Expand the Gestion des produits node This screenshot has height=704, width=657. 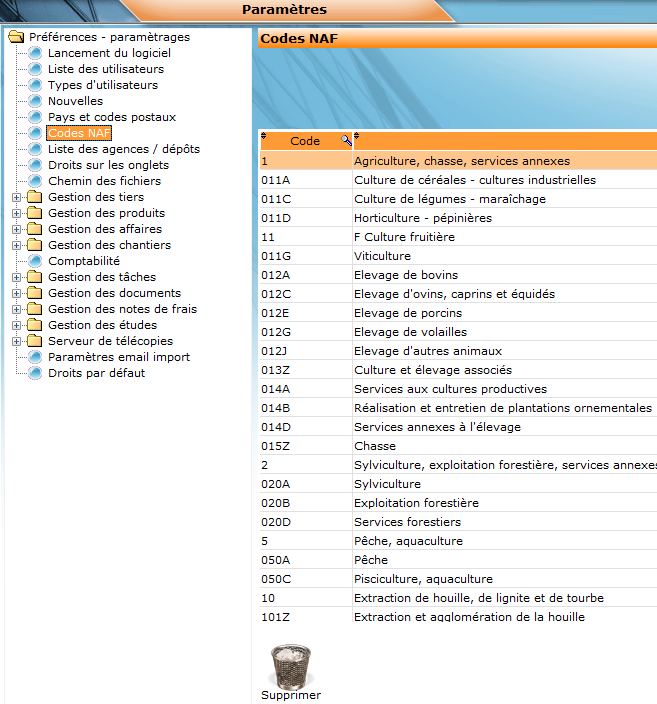click(17, 213)
